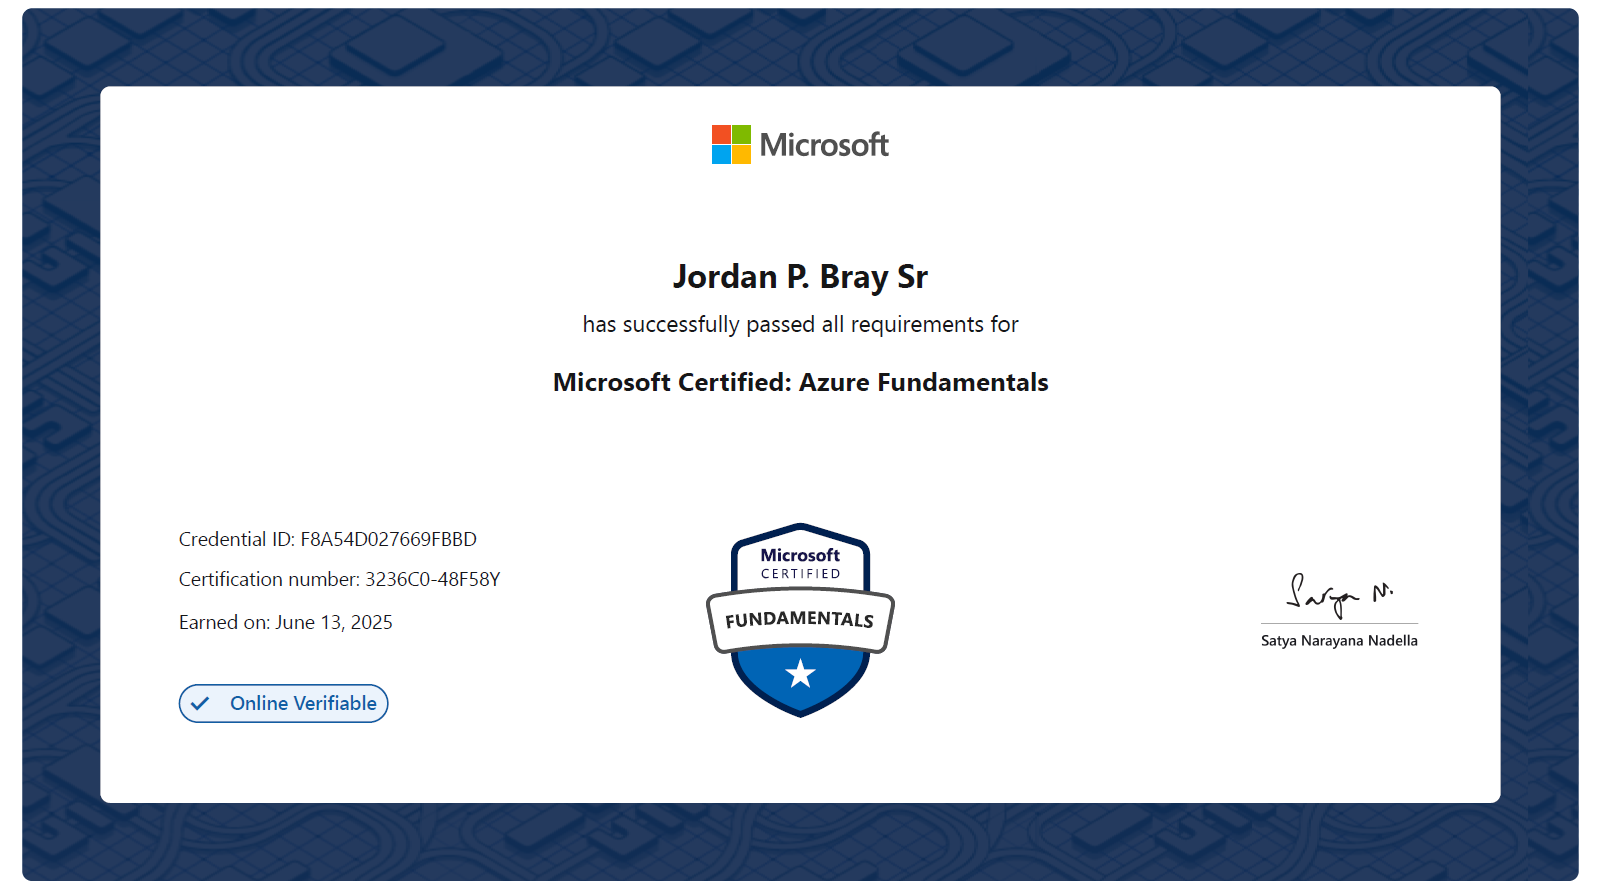1604x889 pixels.
Task: Click "Earned on: June 13, 2025" line
Action: tap(286, 622)
